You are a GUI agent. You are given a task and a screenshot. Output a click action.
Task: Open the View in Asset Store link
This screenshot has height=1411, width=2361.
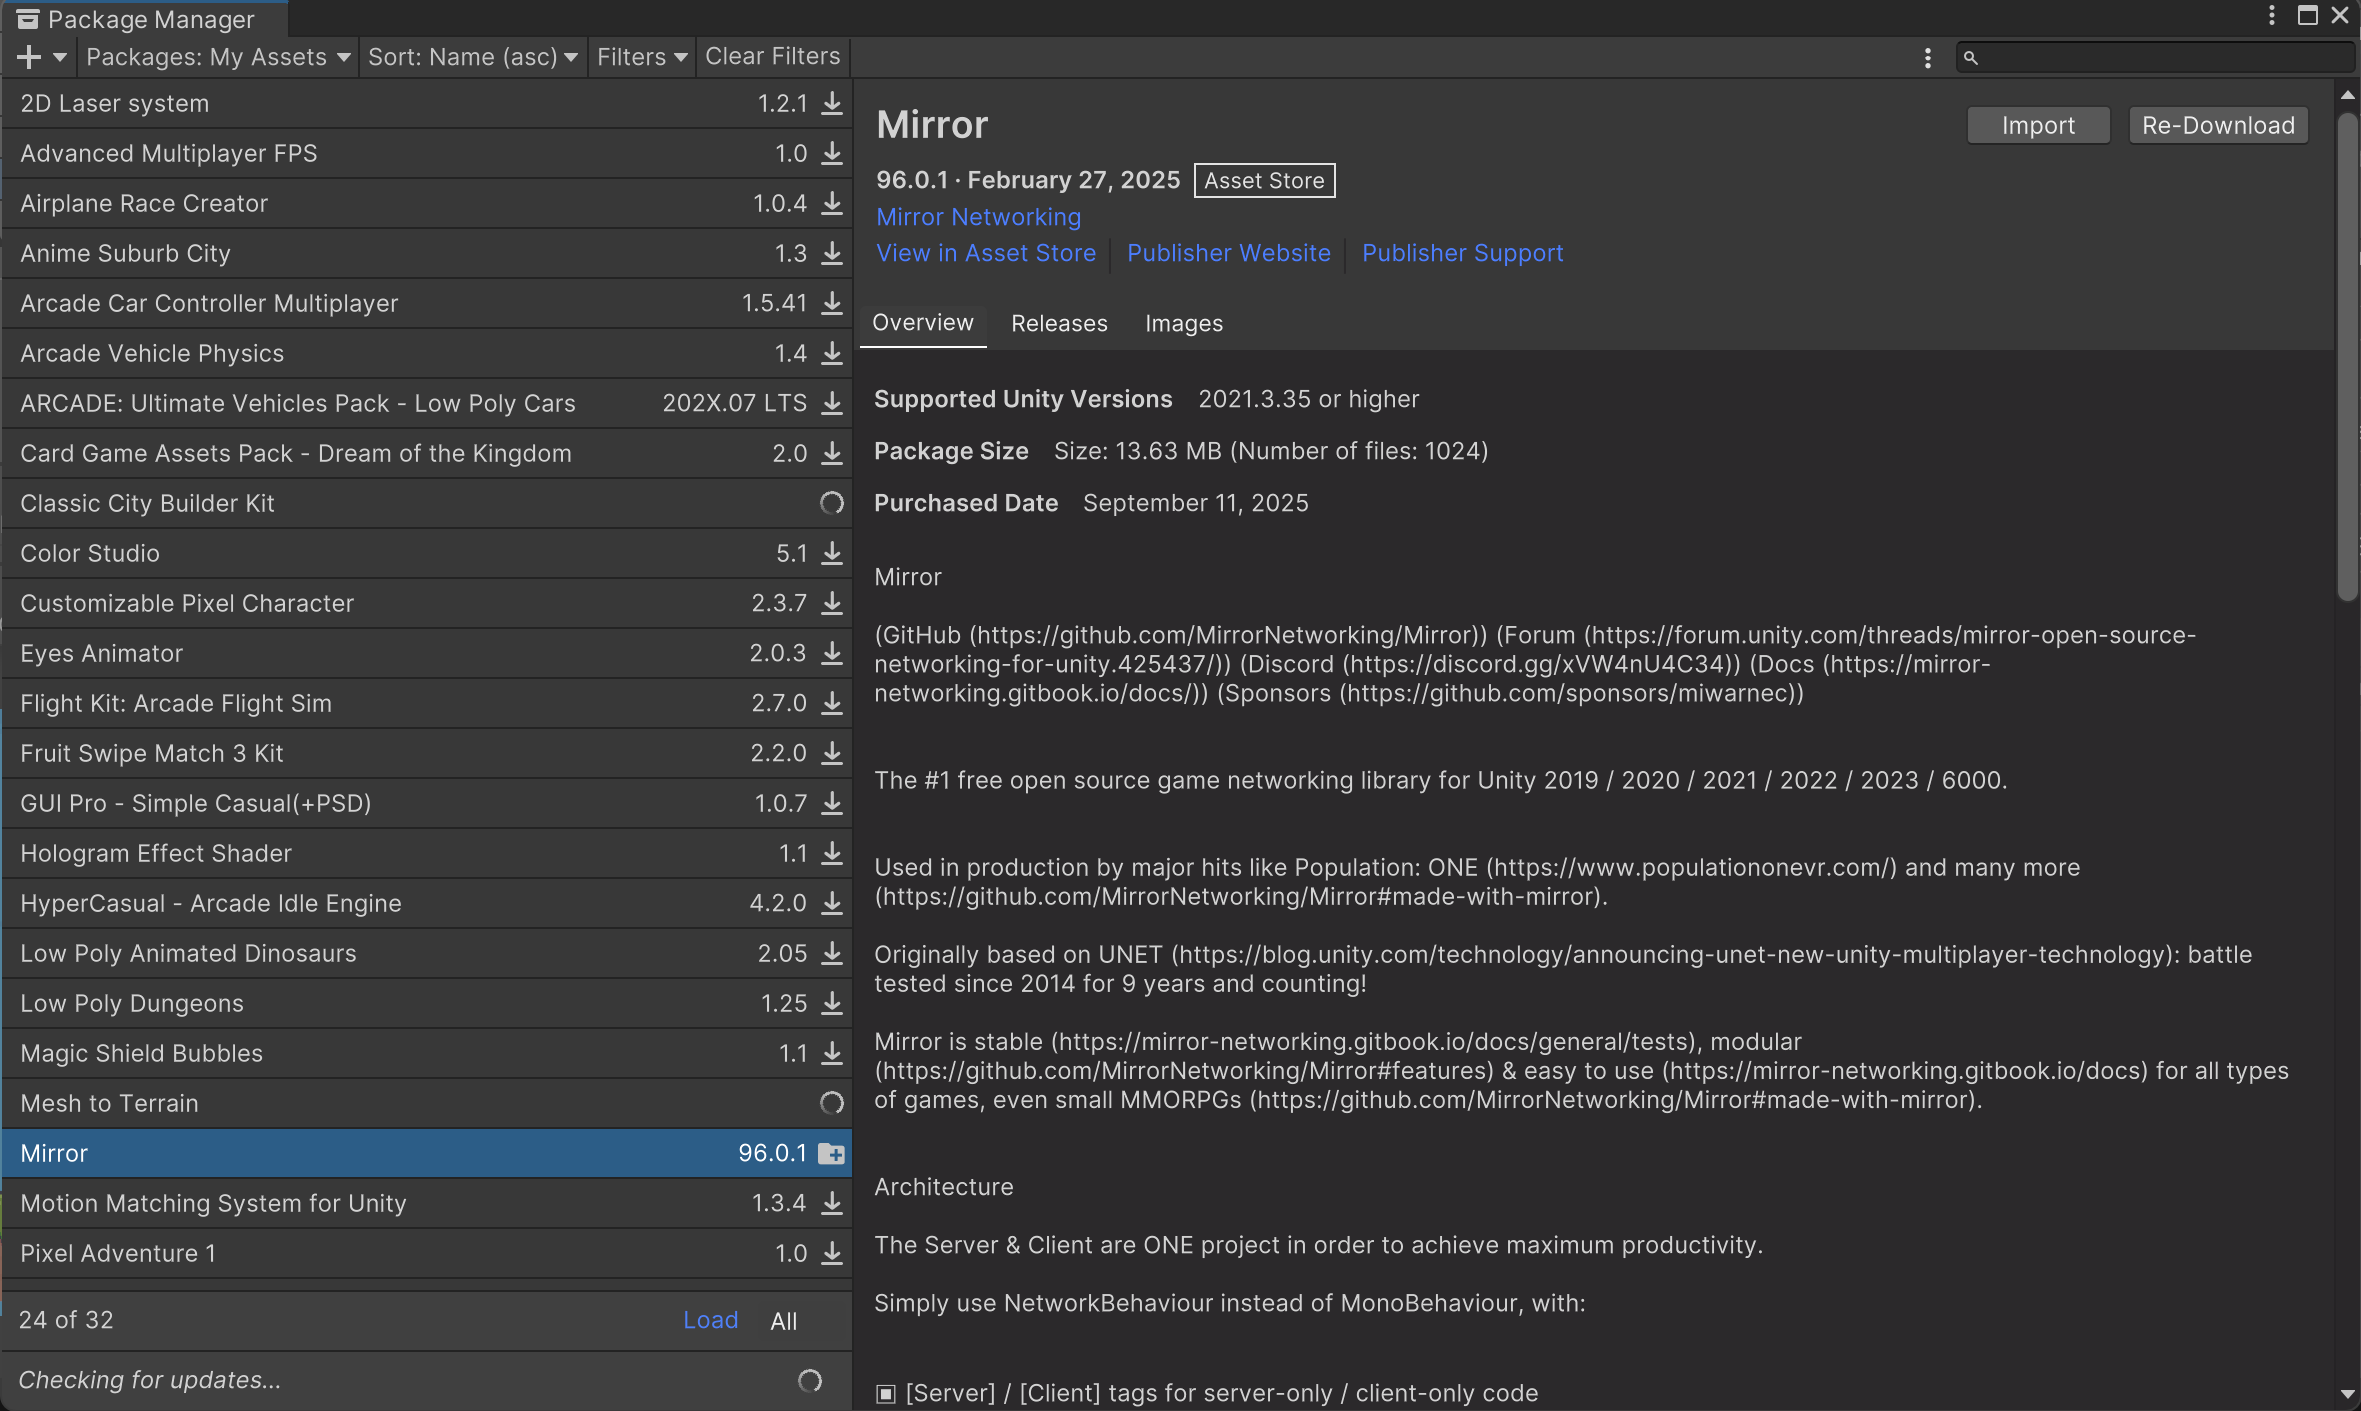point(986,253)
